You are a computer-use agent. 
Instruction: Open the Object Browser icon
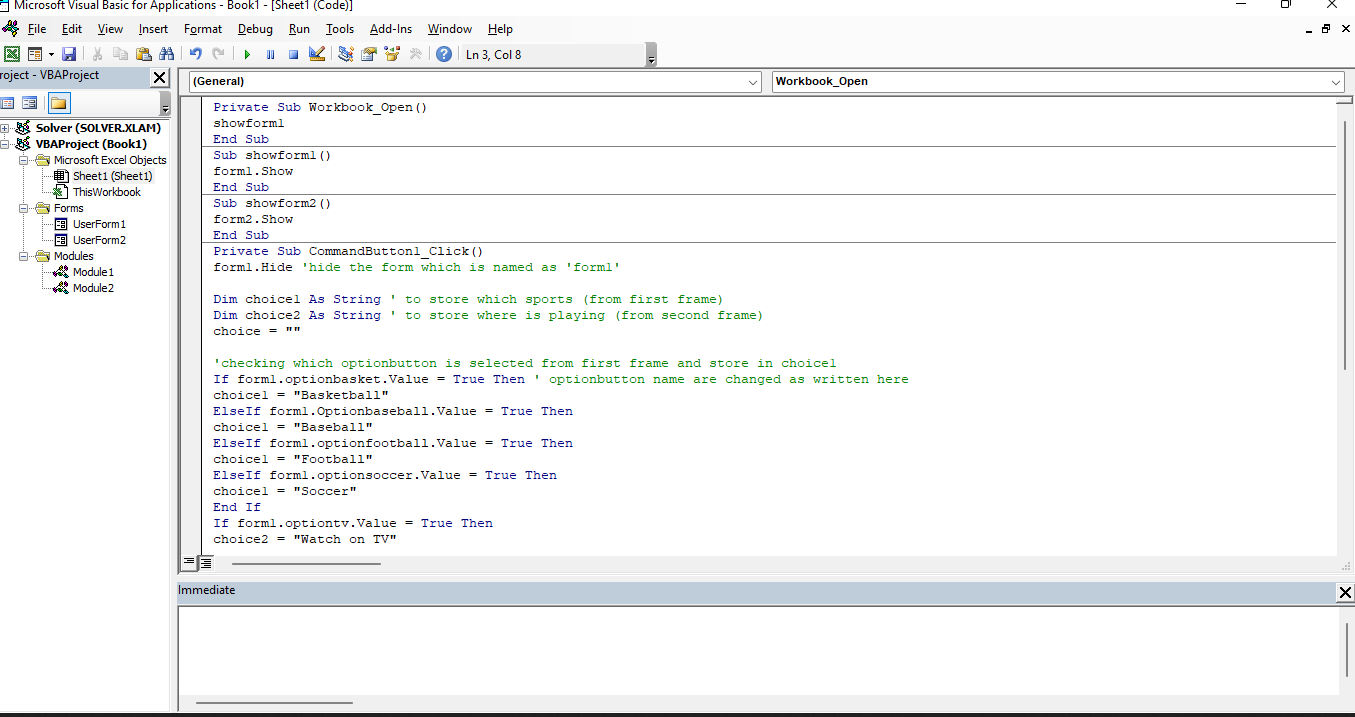coord(391,54)
